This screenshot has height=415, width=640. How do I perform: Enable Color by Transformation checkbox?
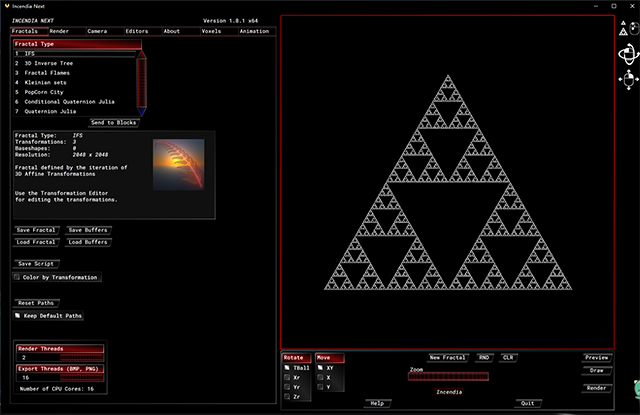(16, 277)
